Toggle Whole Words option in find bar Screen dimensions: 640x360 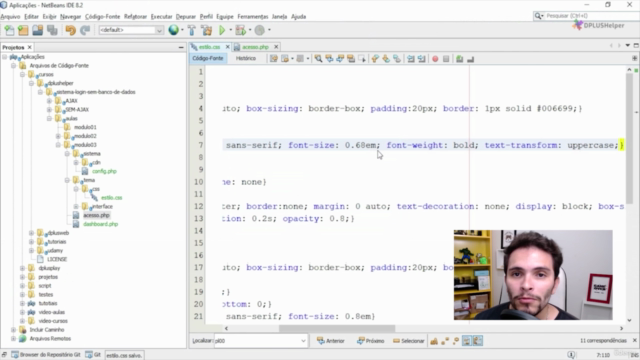[x=445, y=341]
